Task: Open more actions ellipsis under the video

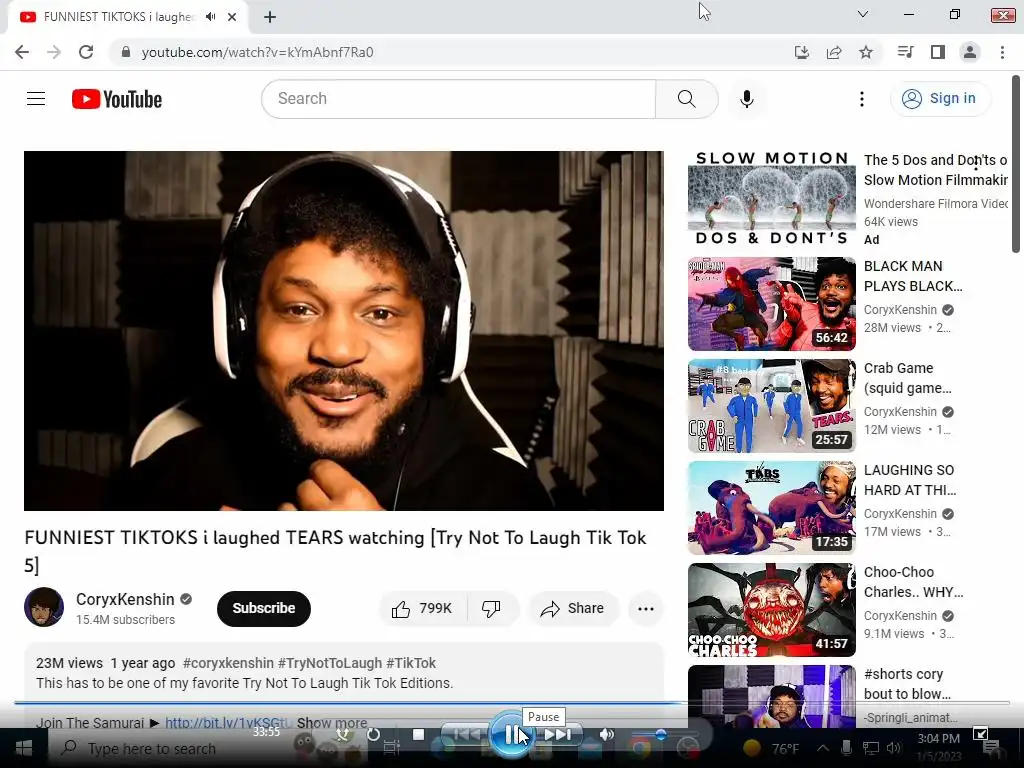Action: pyautogui.click(x=646, y=609)
